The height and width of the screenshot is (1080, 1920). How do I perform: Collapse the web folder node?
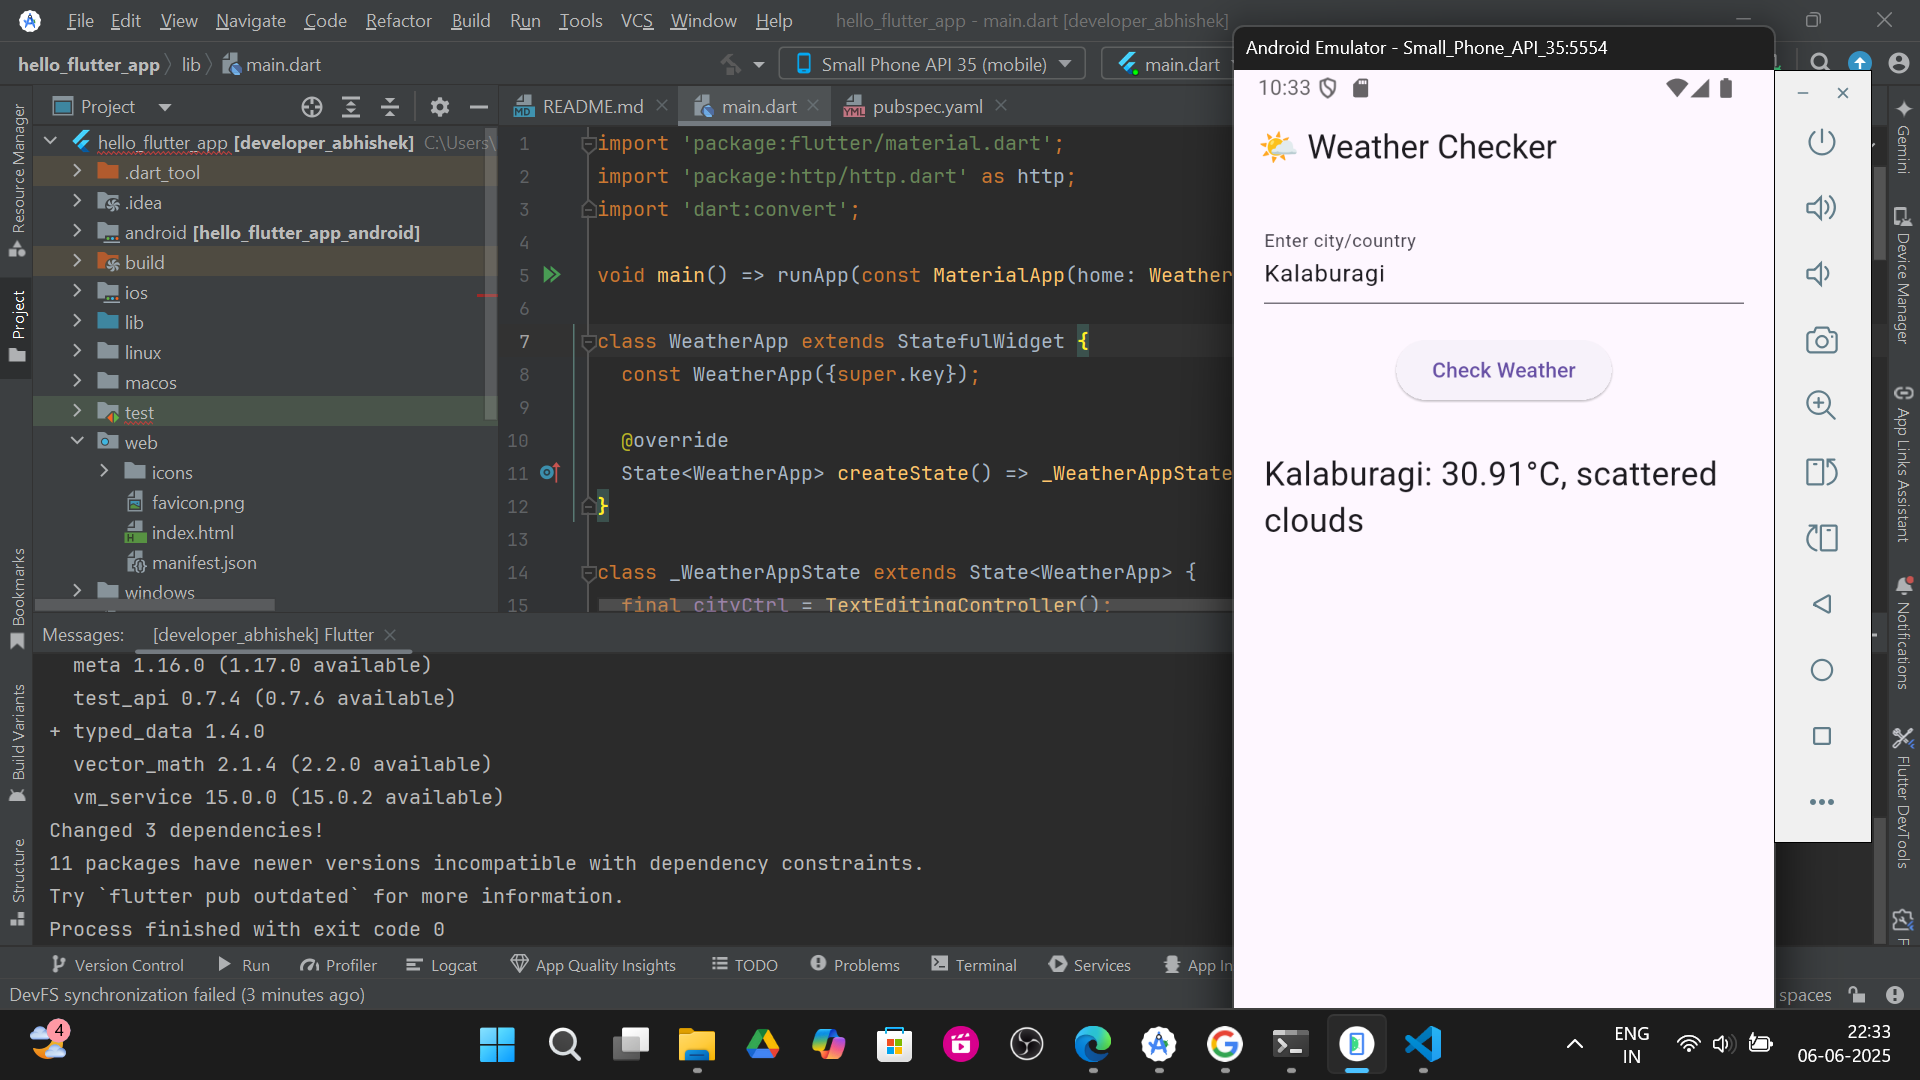click(77, 442)
